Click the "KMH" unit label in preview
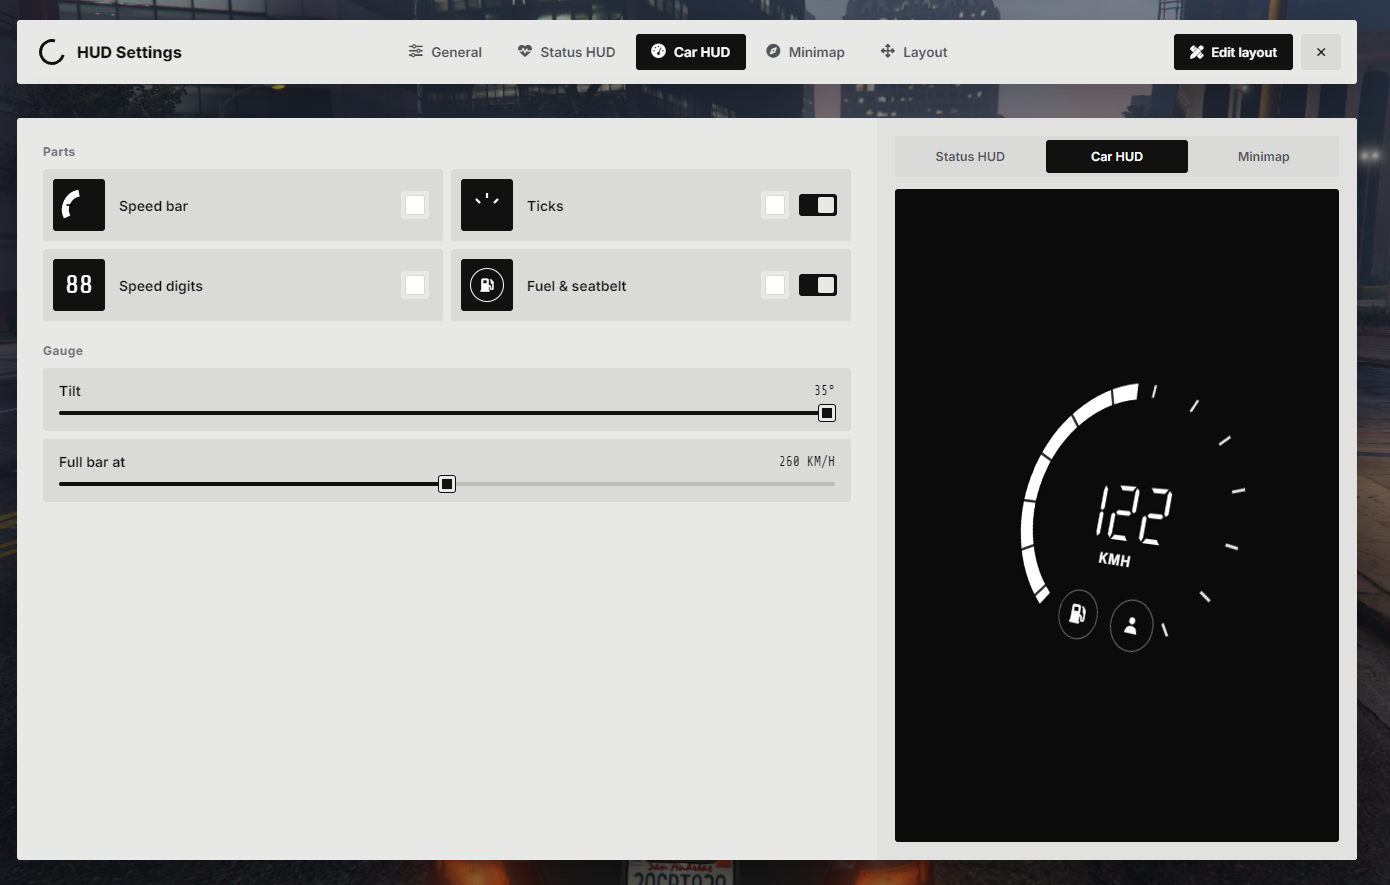Viewport: 1390px width, 885px height. point(1114,559)
